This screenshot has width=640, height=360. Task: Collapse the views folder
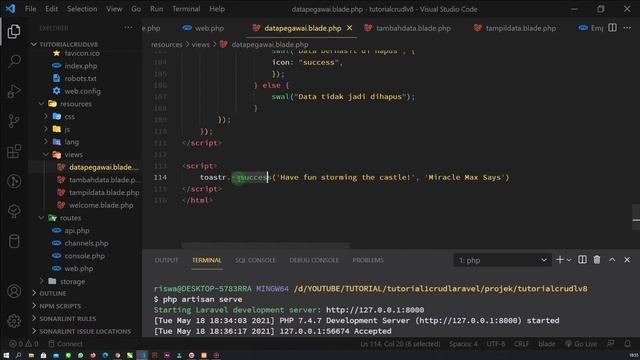coord(46,154)
